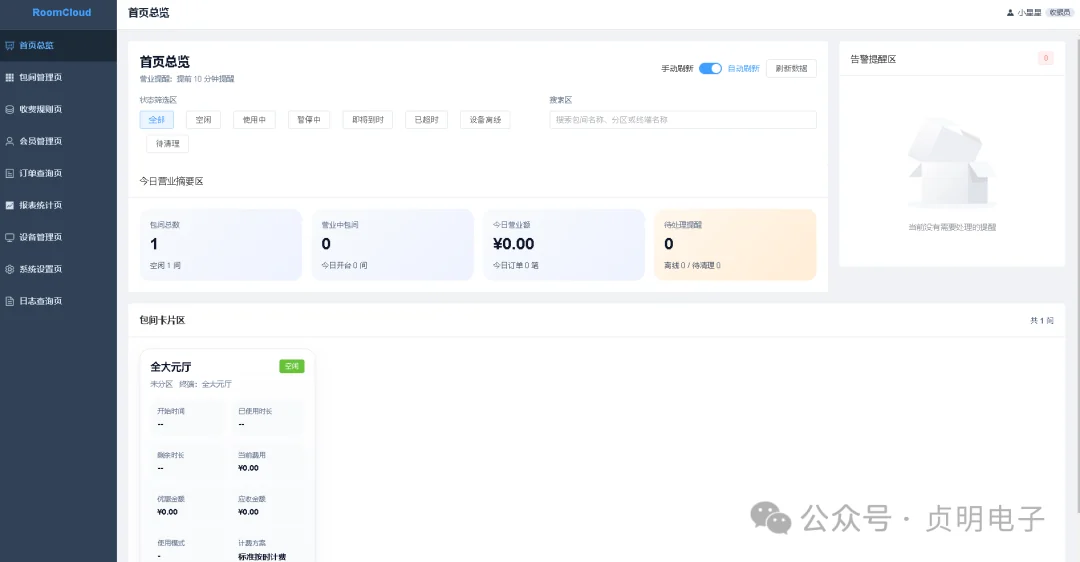The image size is (1080, 562).
Task: Click the 营业提醒 10 分钟 subtitle
Action: pos(187,79)
